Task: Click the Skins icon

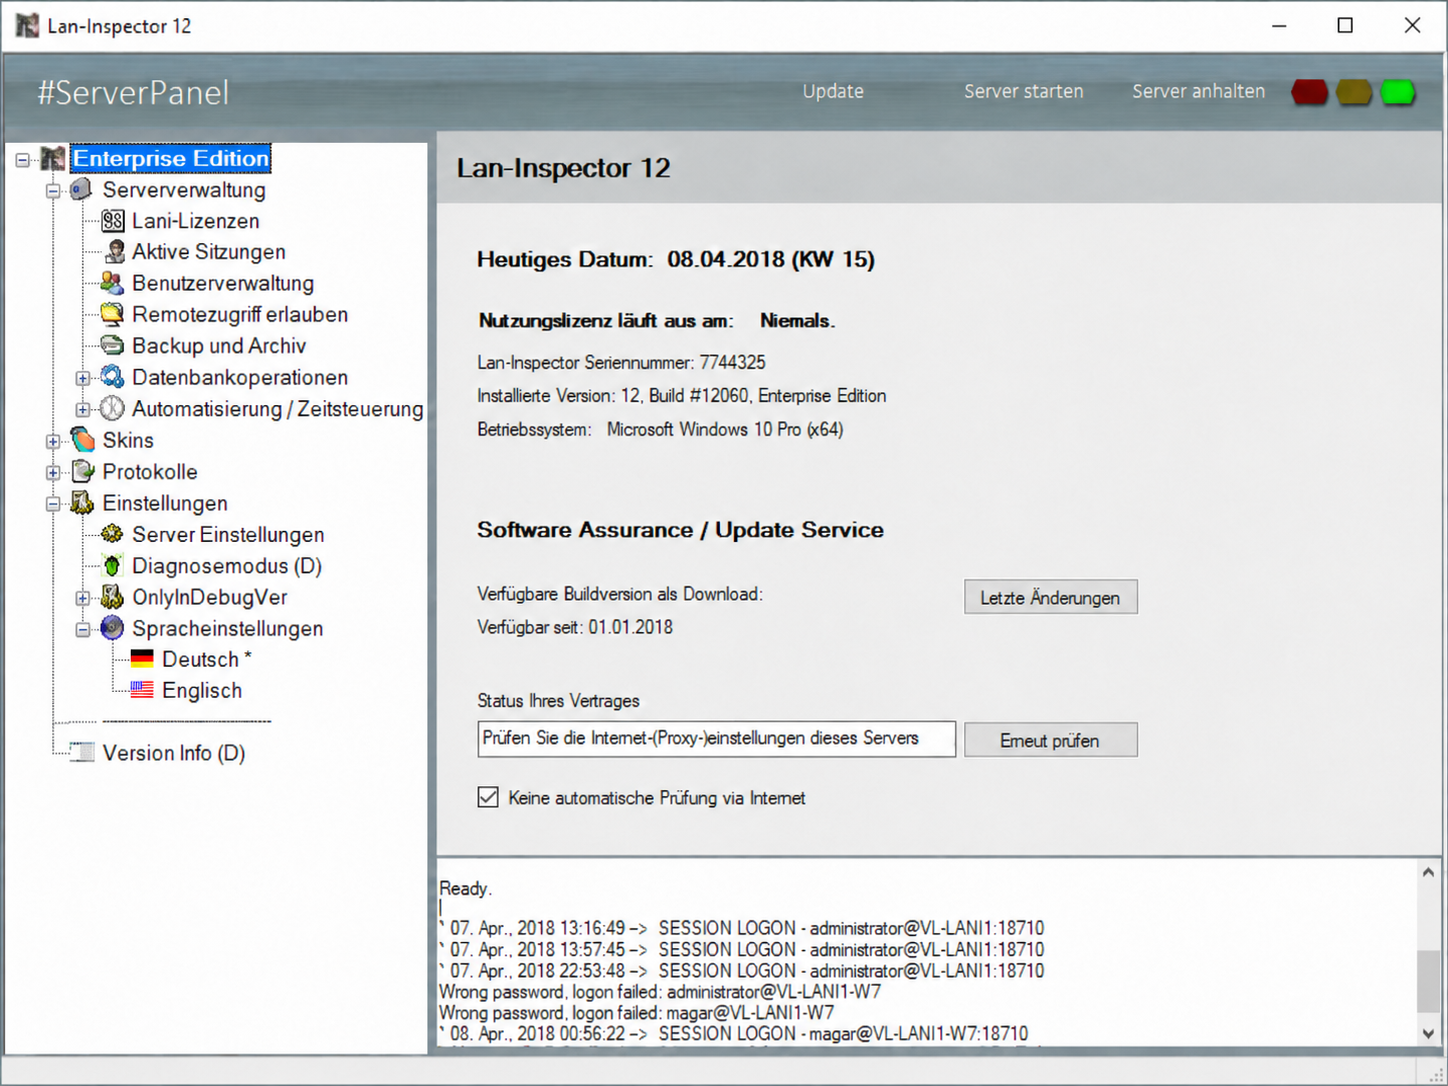Action: click(x=82, y=440)
